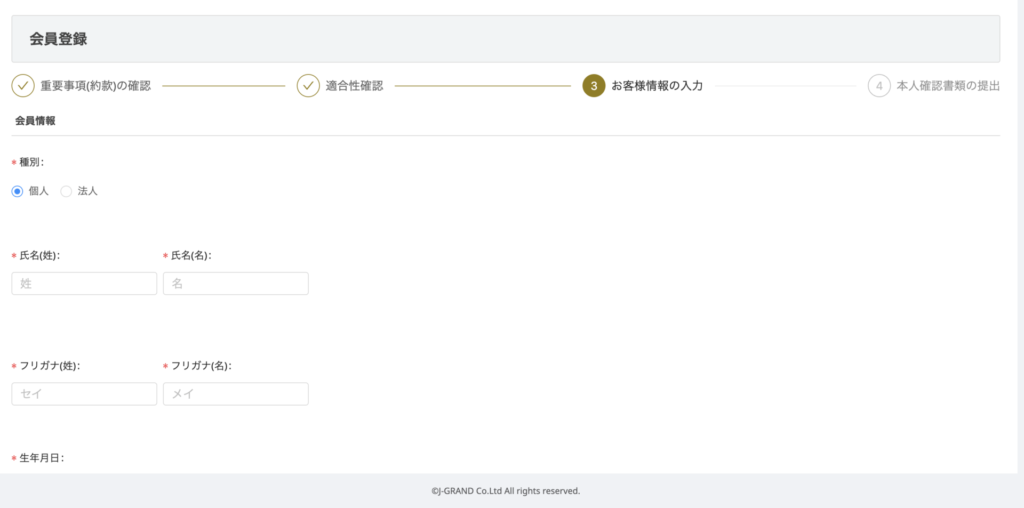Focus the 名 first name input field
This screenshot has width=1024, height=508.
pos(235,284)
